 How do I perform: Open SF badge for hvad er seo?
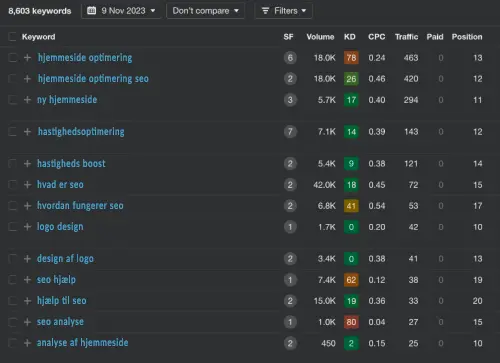click(x=290, y=185)
